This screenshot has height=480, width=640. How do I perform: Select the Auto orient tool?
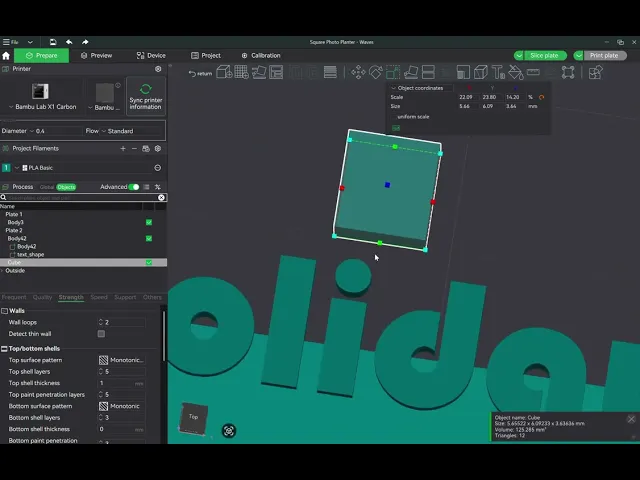click(259, 72)
